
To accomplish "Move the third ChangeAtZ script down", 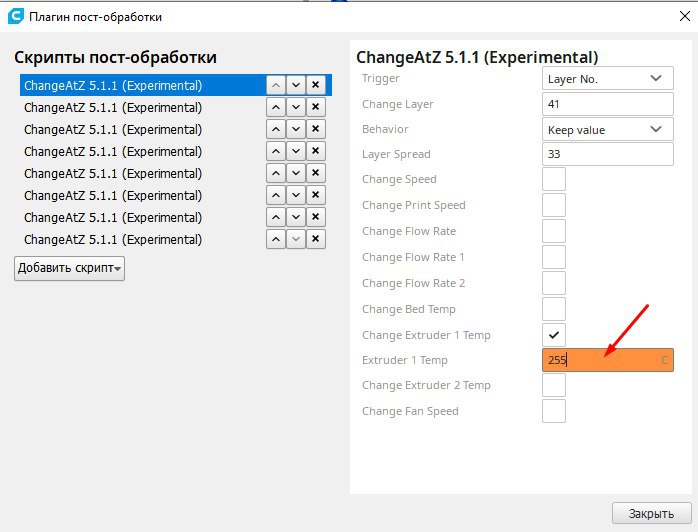I will [296, 129].
